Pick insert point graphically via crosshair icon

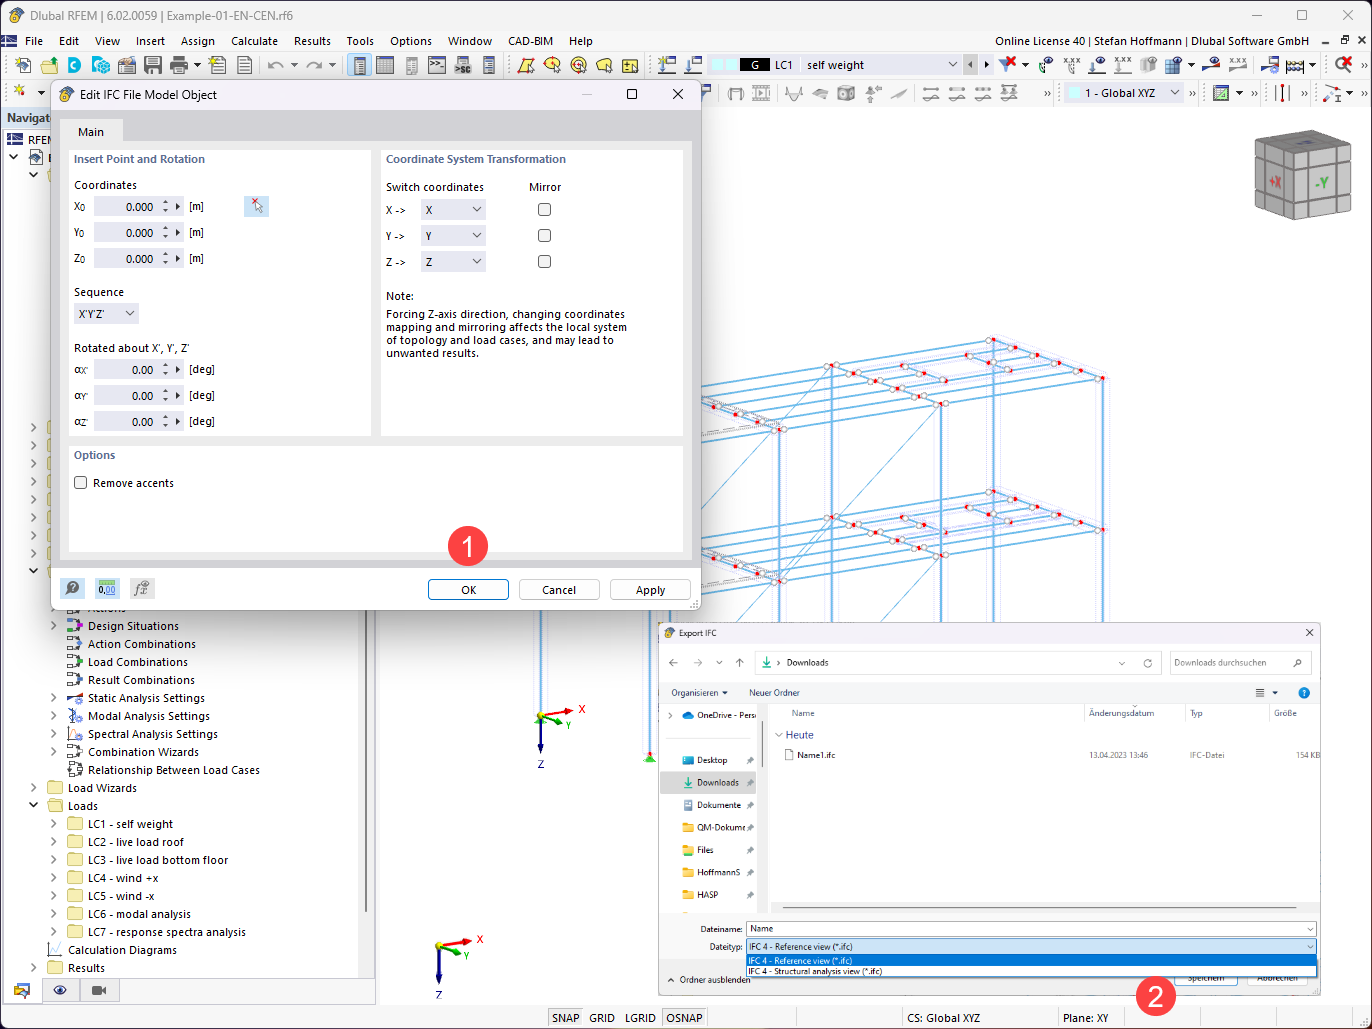coord(256,206)
